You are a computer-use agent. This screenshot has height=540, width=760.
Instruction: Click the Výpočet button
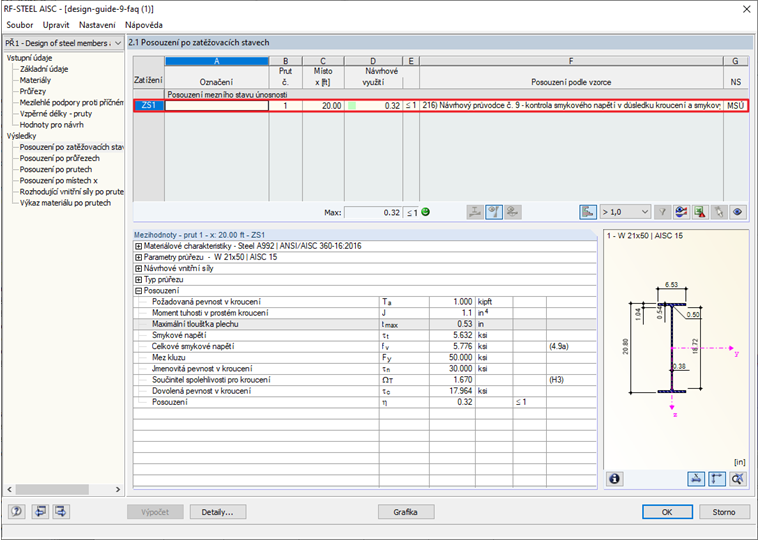(155, 512)
